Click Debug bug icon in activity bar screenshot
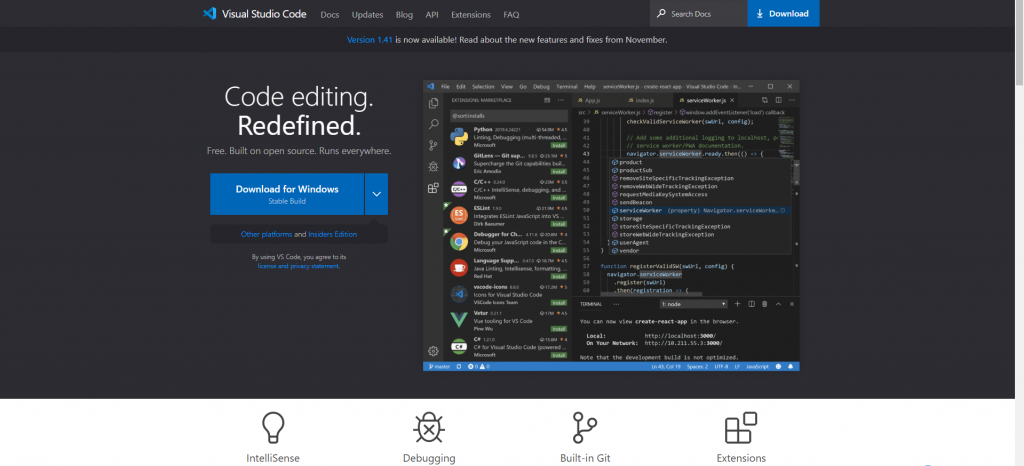1024x466 pixels. tap(433, 166)
